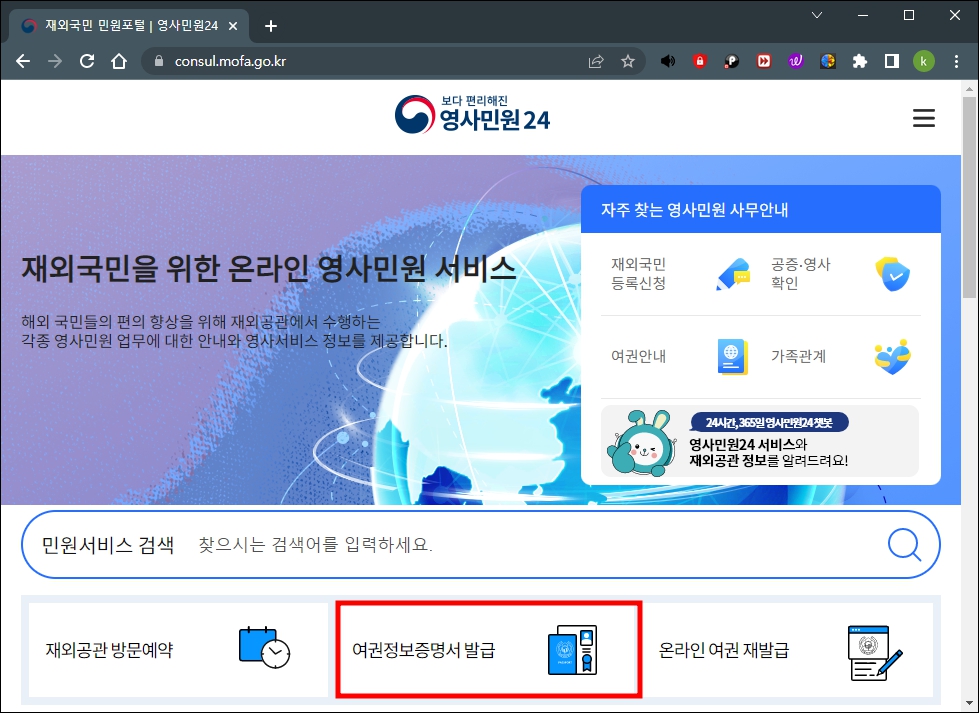
Task: Click the browser refresh icon
Action: [87, 60]
